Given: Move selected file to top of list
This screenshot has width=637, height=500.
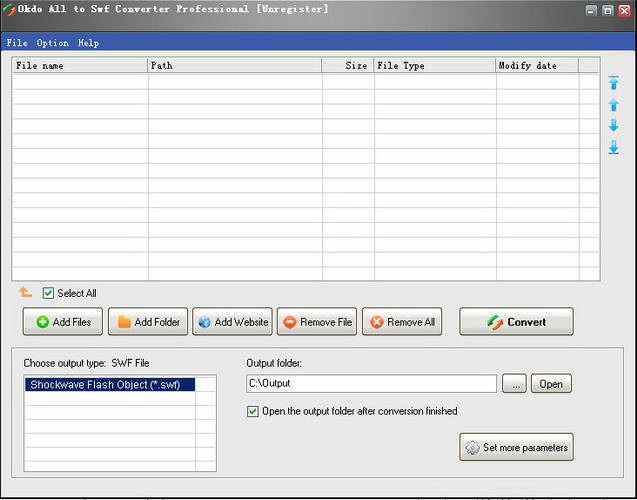Looking at the screenshot, I should click(614, 83).
